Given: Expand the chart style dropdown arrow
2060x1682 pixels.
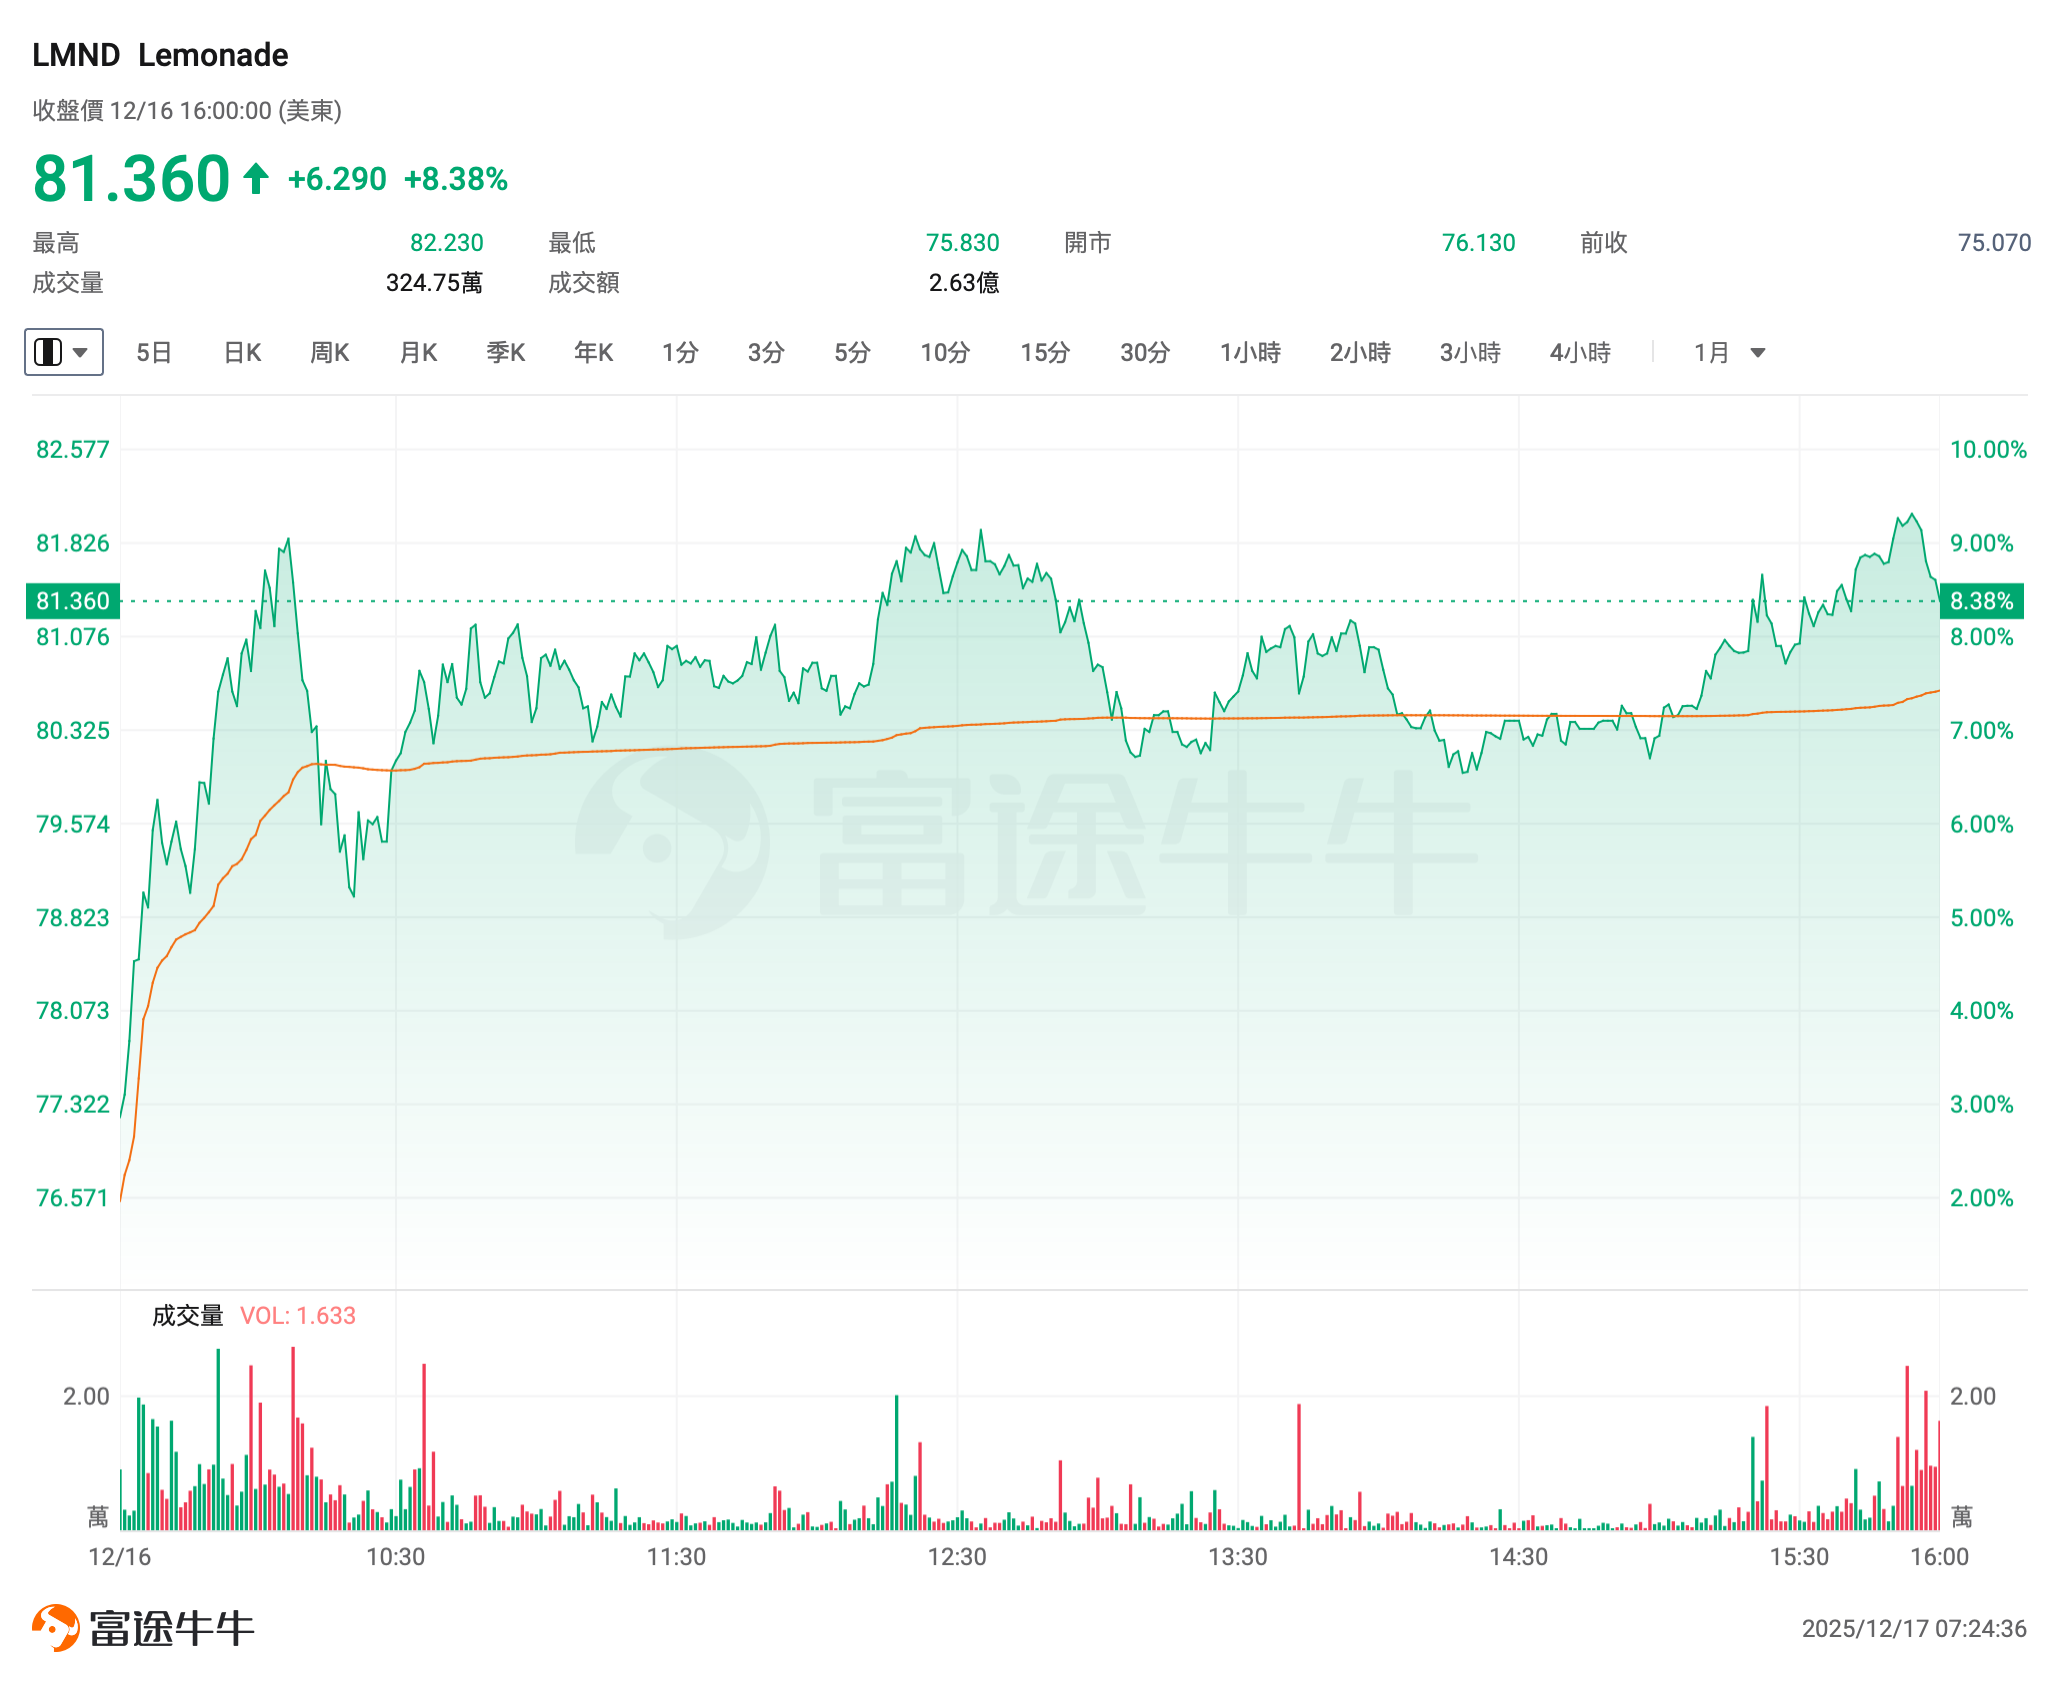Looking at the screenshot, I should coord(81,352).
